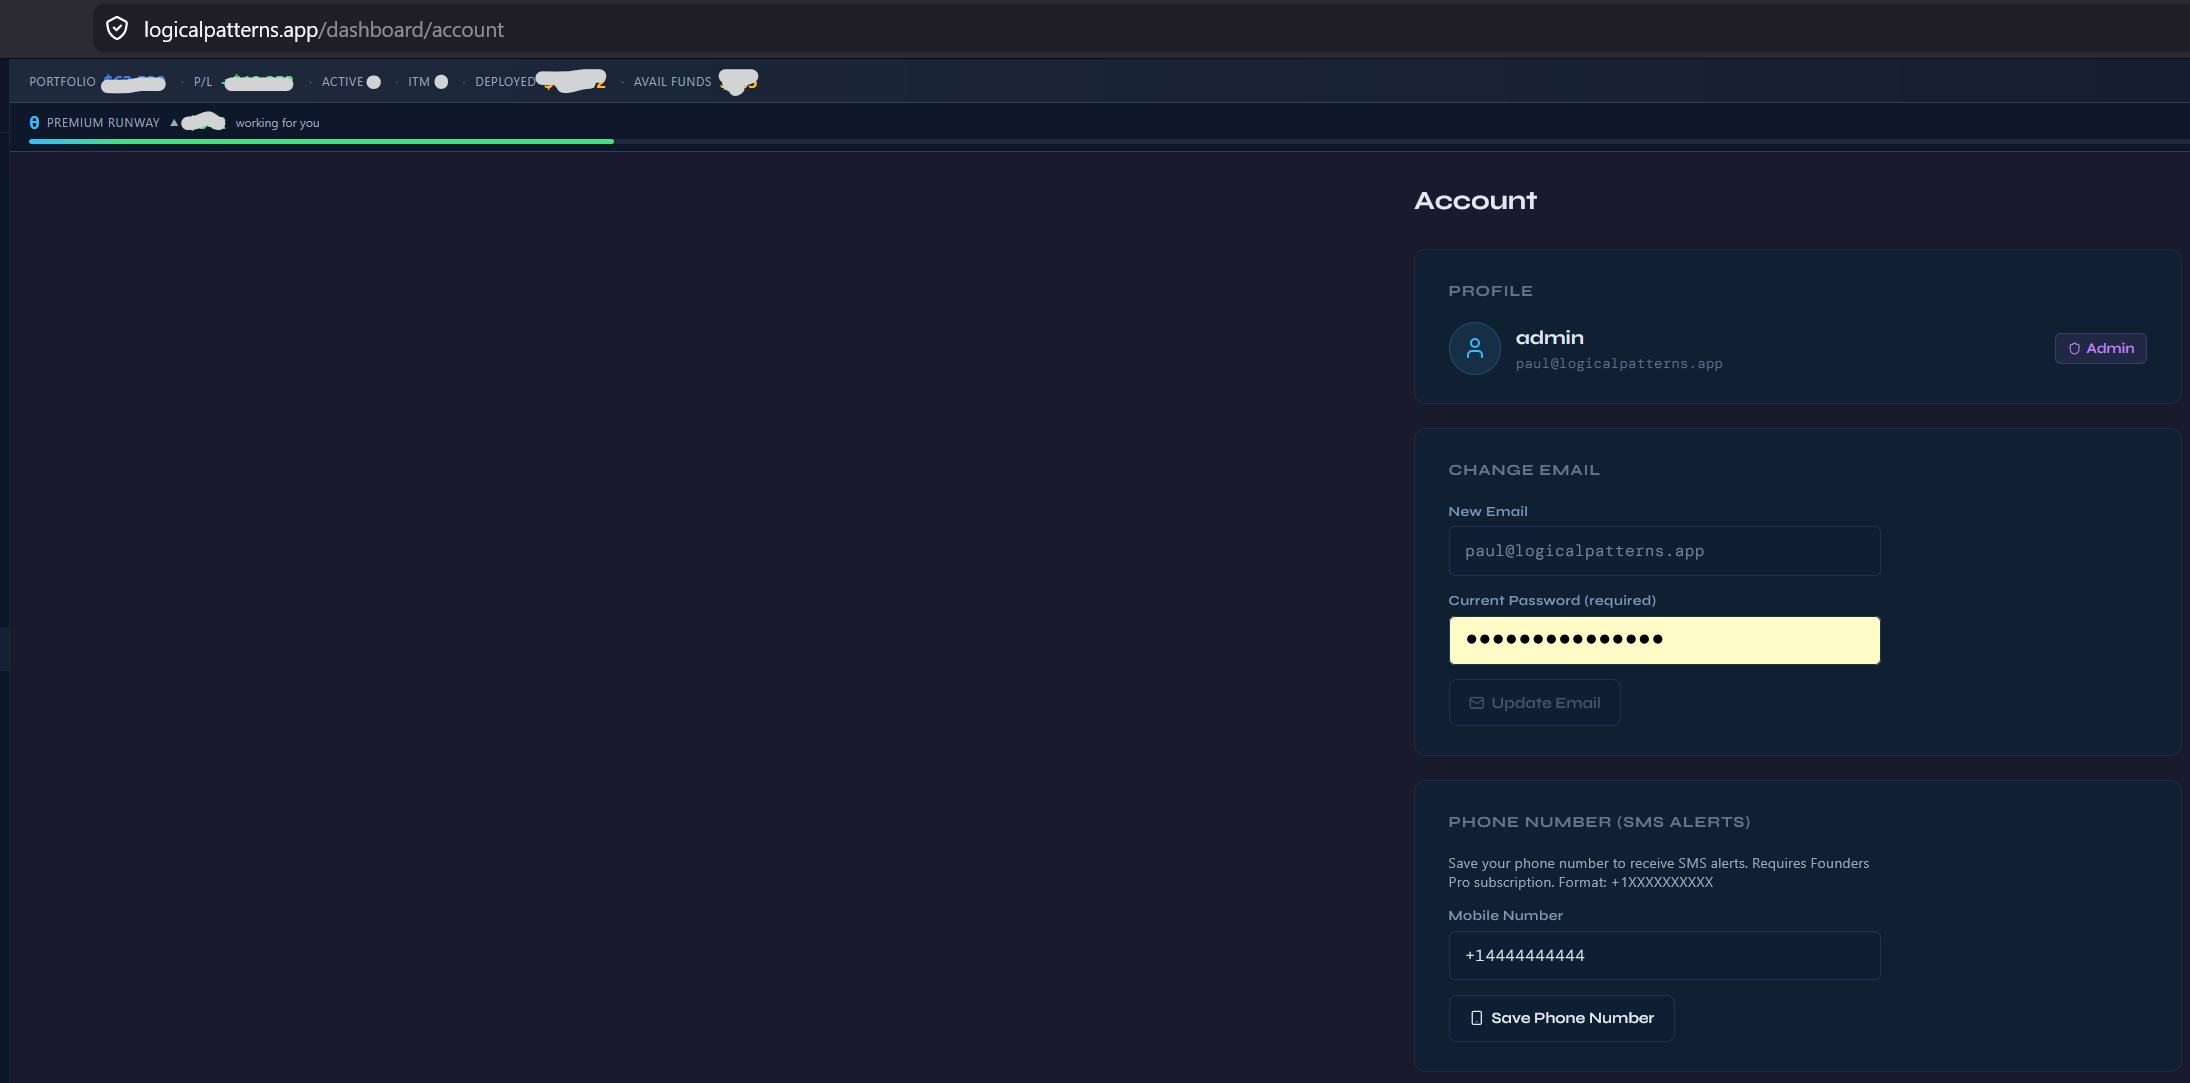Click the Premium Runway icon

pyautogui.click(x=34, y=123)
